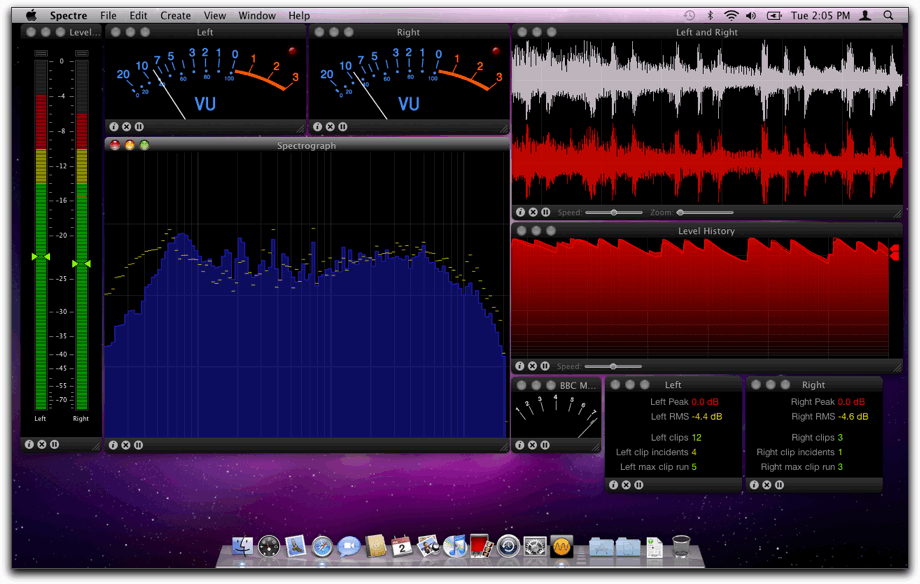The width and height of the screenshot is (920, 584).
Task: Open Photo Booth from the Dock
Action: 481,546
